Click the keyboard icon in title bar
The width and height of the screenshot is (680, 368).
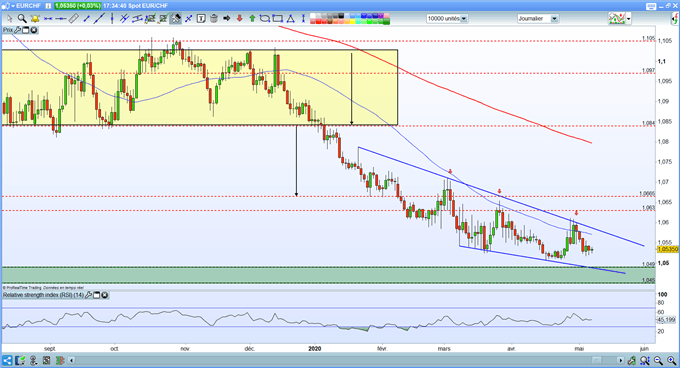tap(651, 6)
